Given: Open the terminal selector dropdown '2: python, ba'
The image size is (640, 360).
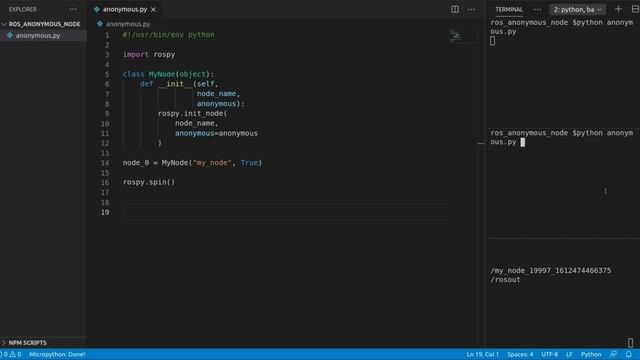Looking at the screenshot, I should click(x=577, y=9).
